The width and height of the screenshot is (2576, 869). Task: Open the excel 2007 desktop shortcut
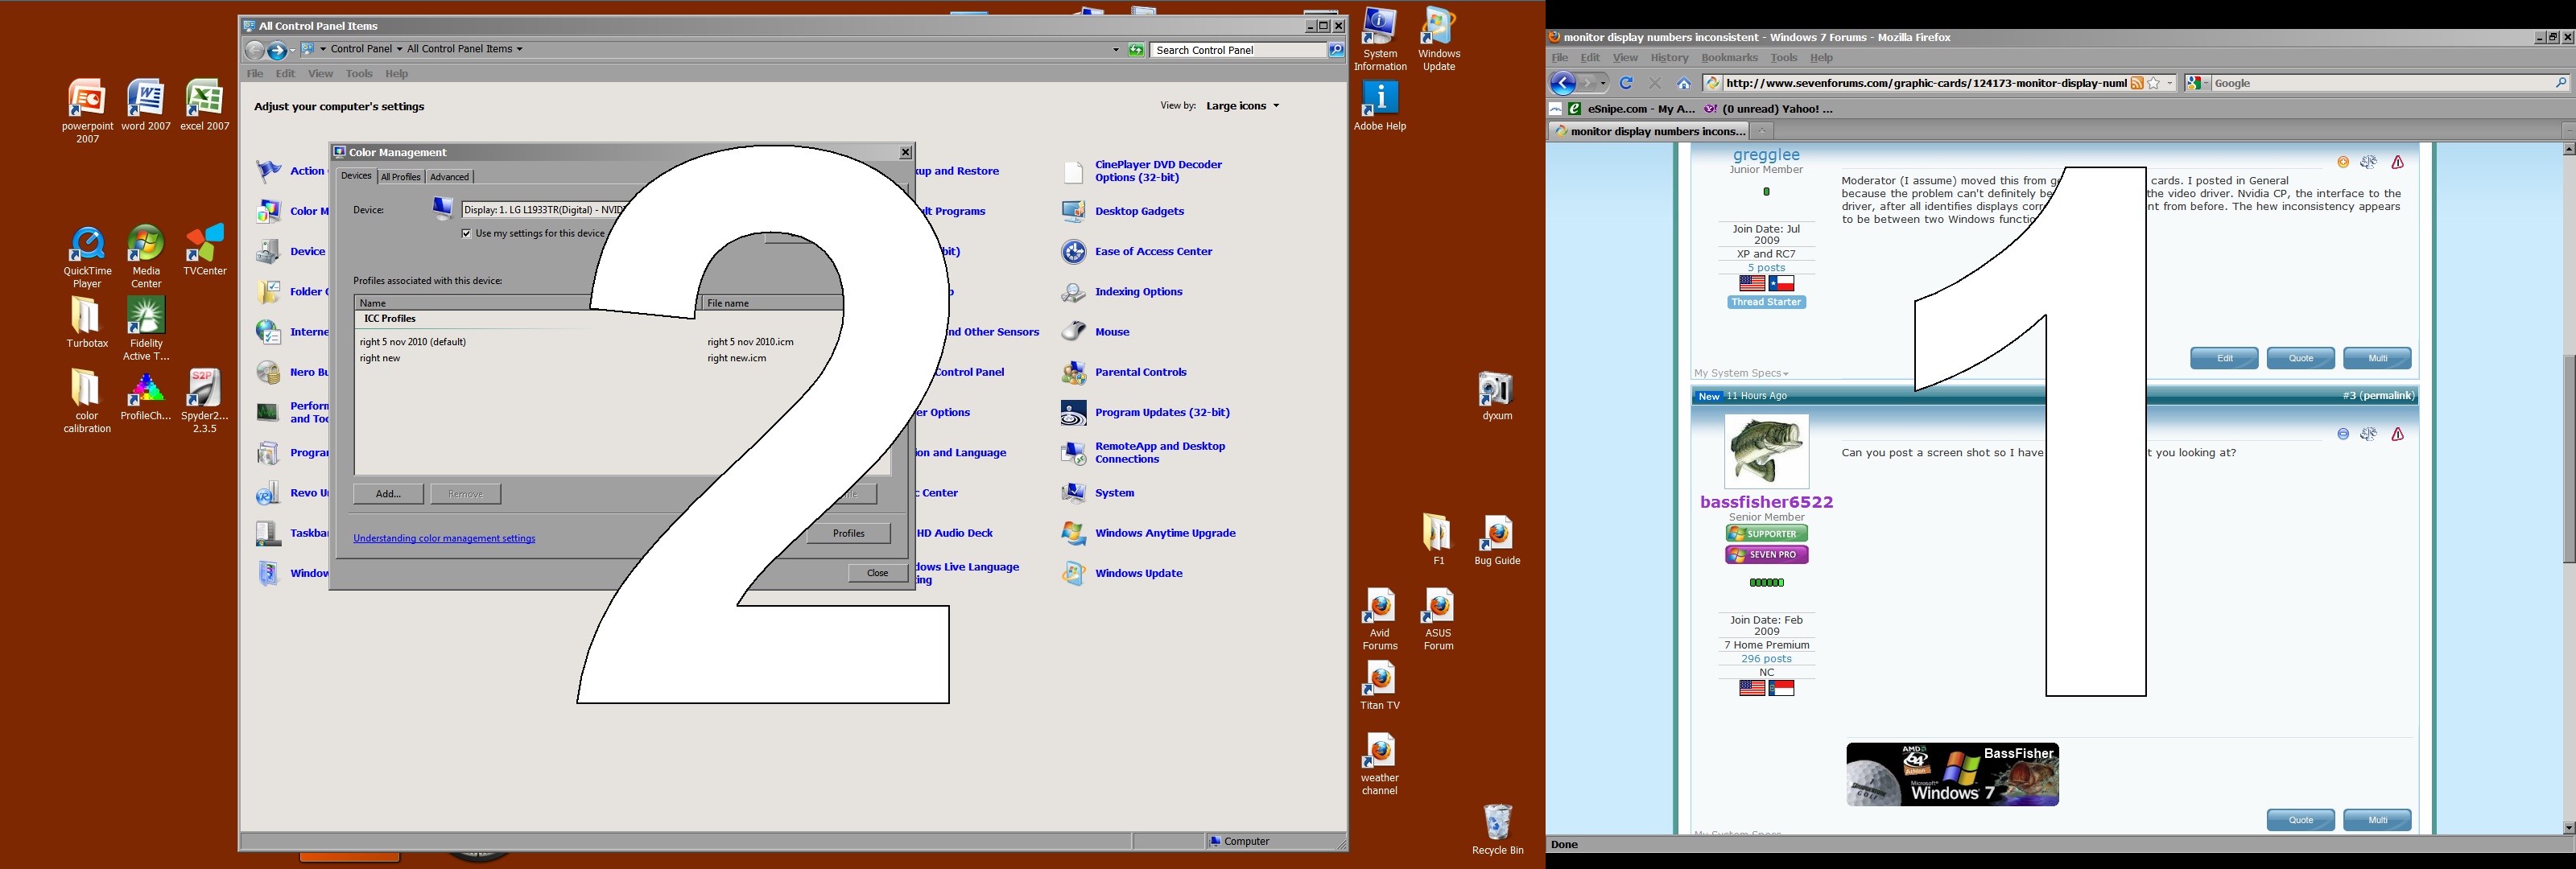pos(205,105)
